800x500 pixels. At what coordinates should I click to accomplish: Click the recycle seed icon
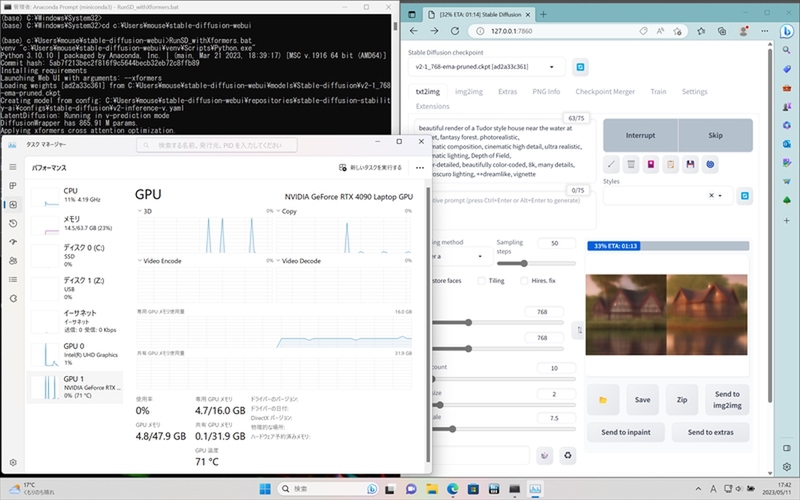(x=567, y=455)
